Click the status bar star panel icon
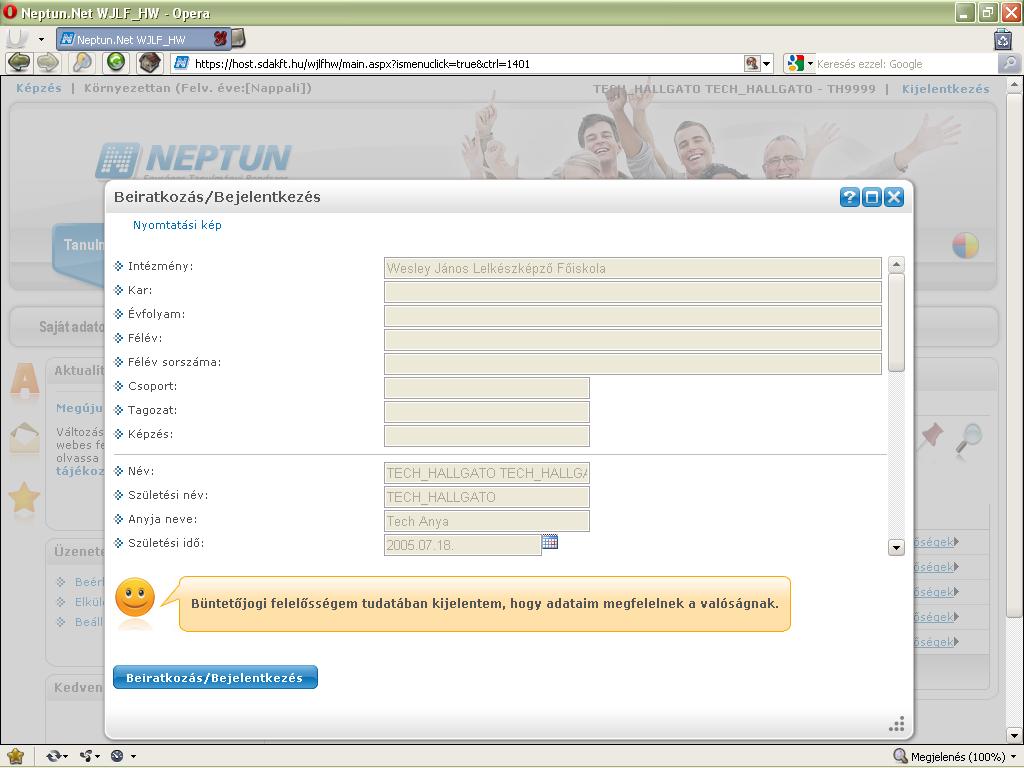This screenshot has height=768, width=1024. point(15,756)
